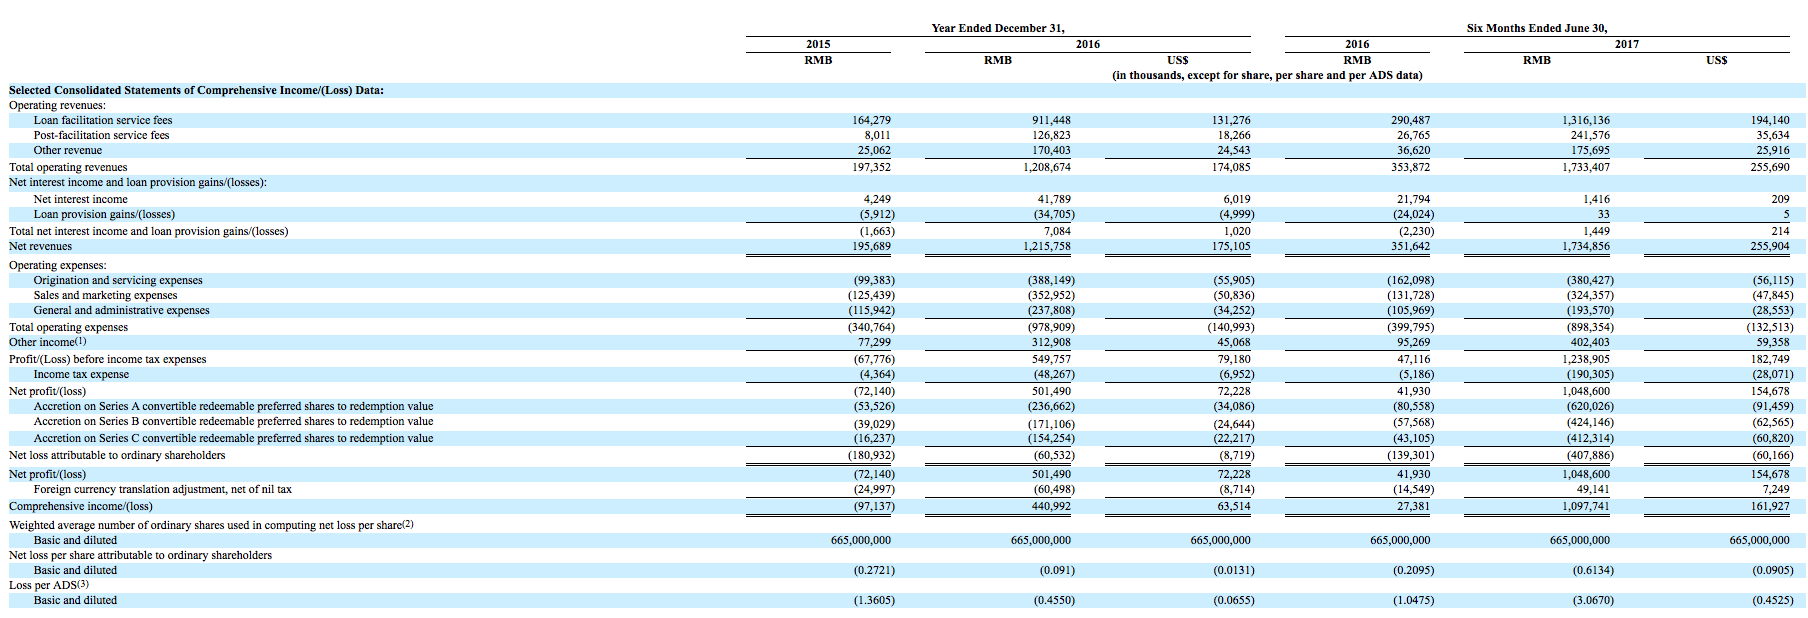Image resolution: width=1808 pixels, height=618 pixels.
Task: Click the 1,208,674 total operating revenues value
Action: [1046, 167]
